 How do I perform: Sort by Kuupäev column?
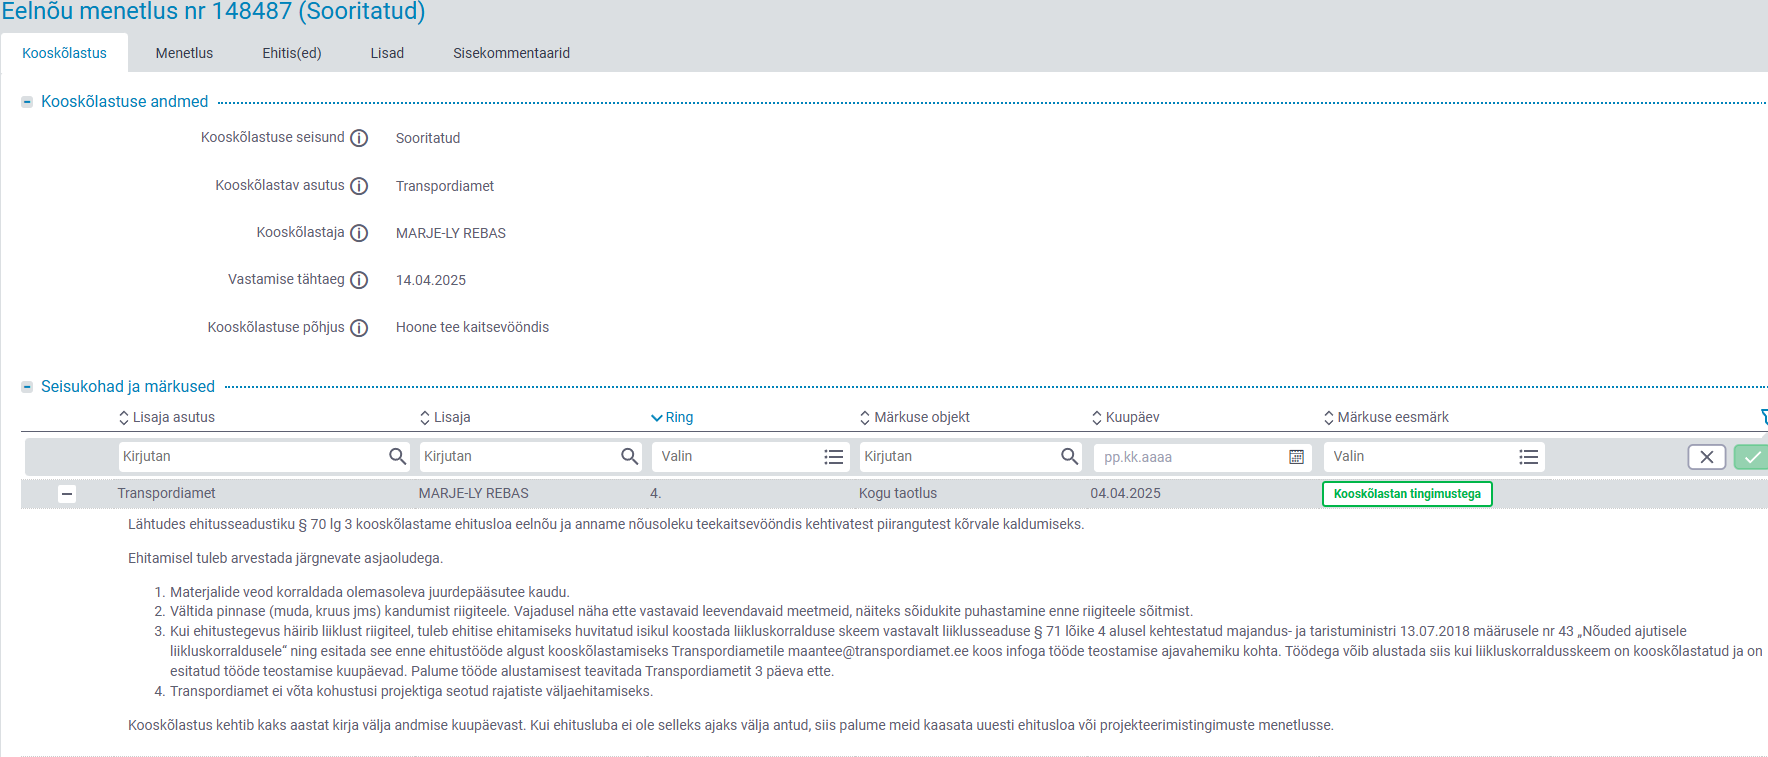point(1126,417)
